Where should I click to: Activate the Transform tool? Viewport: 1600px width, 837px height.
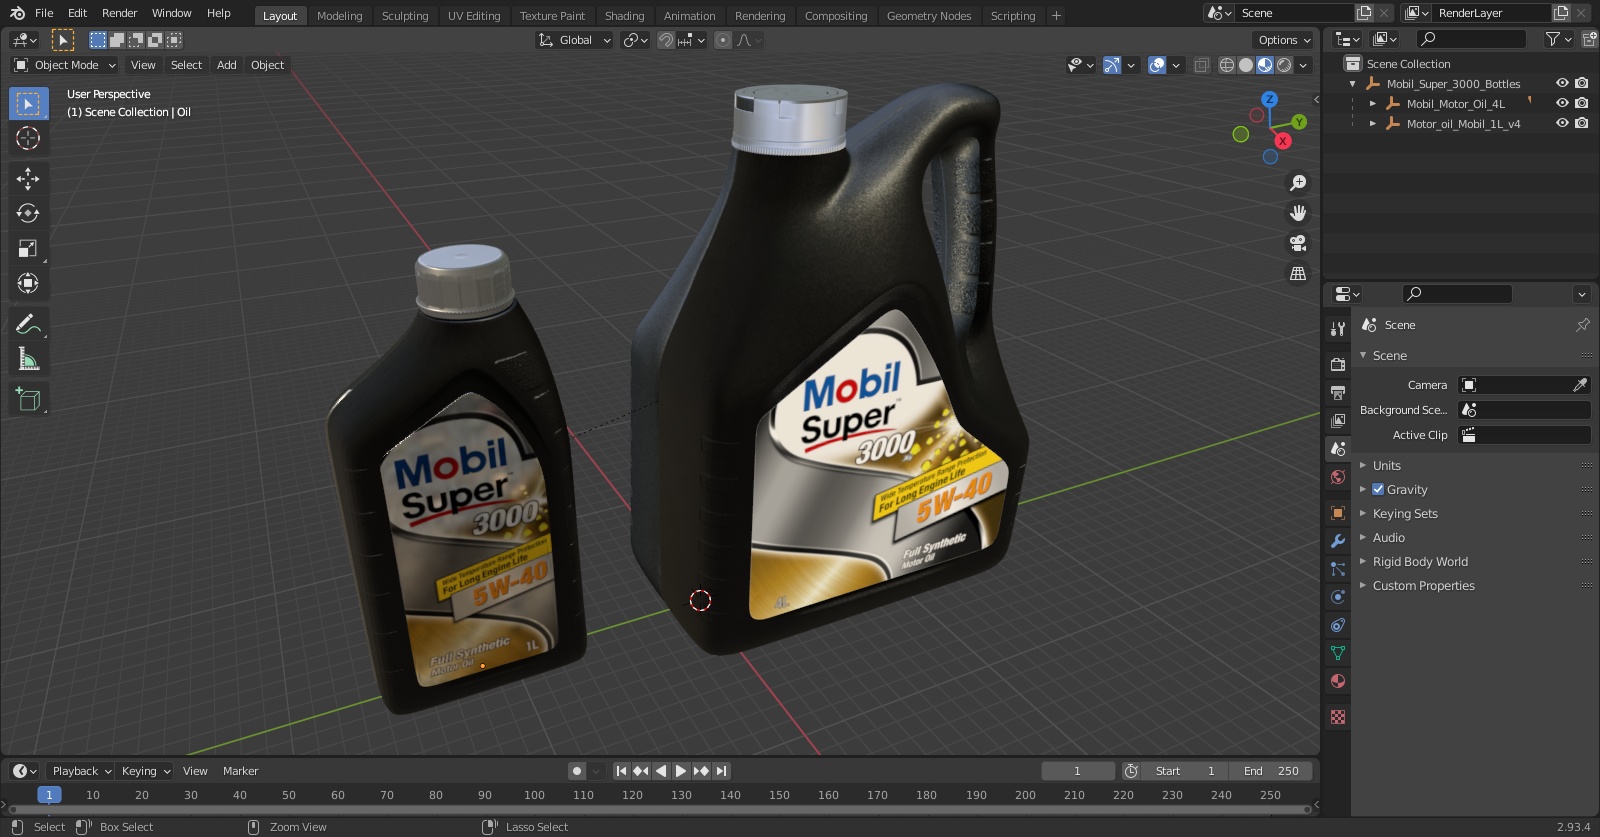[28, 283]
